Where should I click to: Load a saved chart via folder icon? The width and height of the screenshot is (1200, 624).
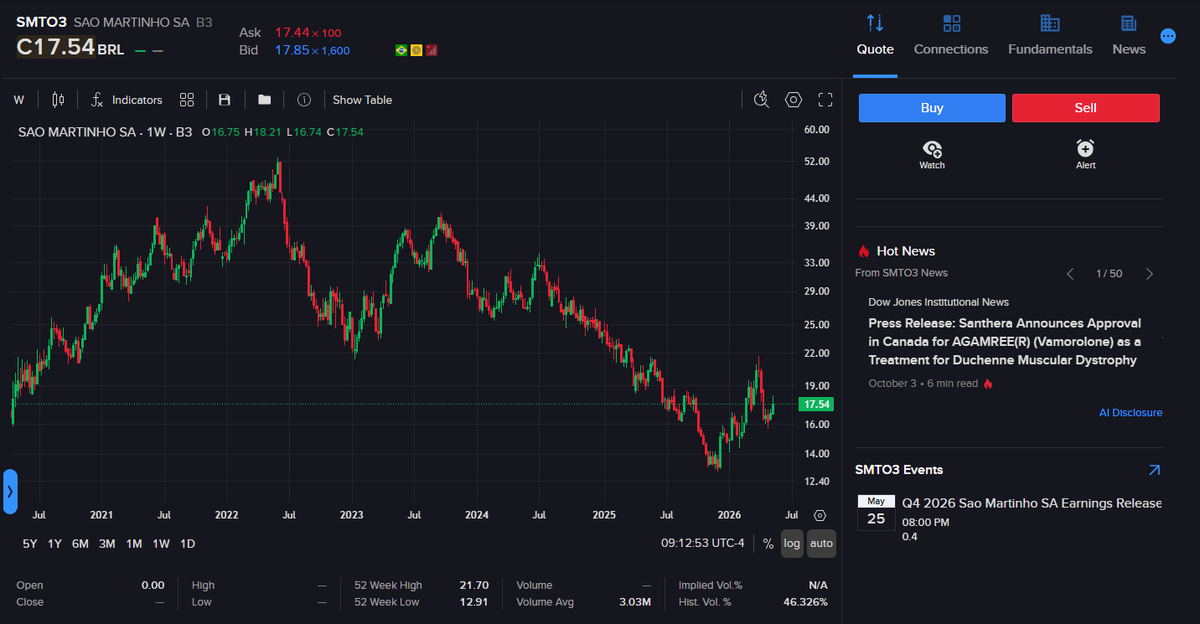(264, 100)
